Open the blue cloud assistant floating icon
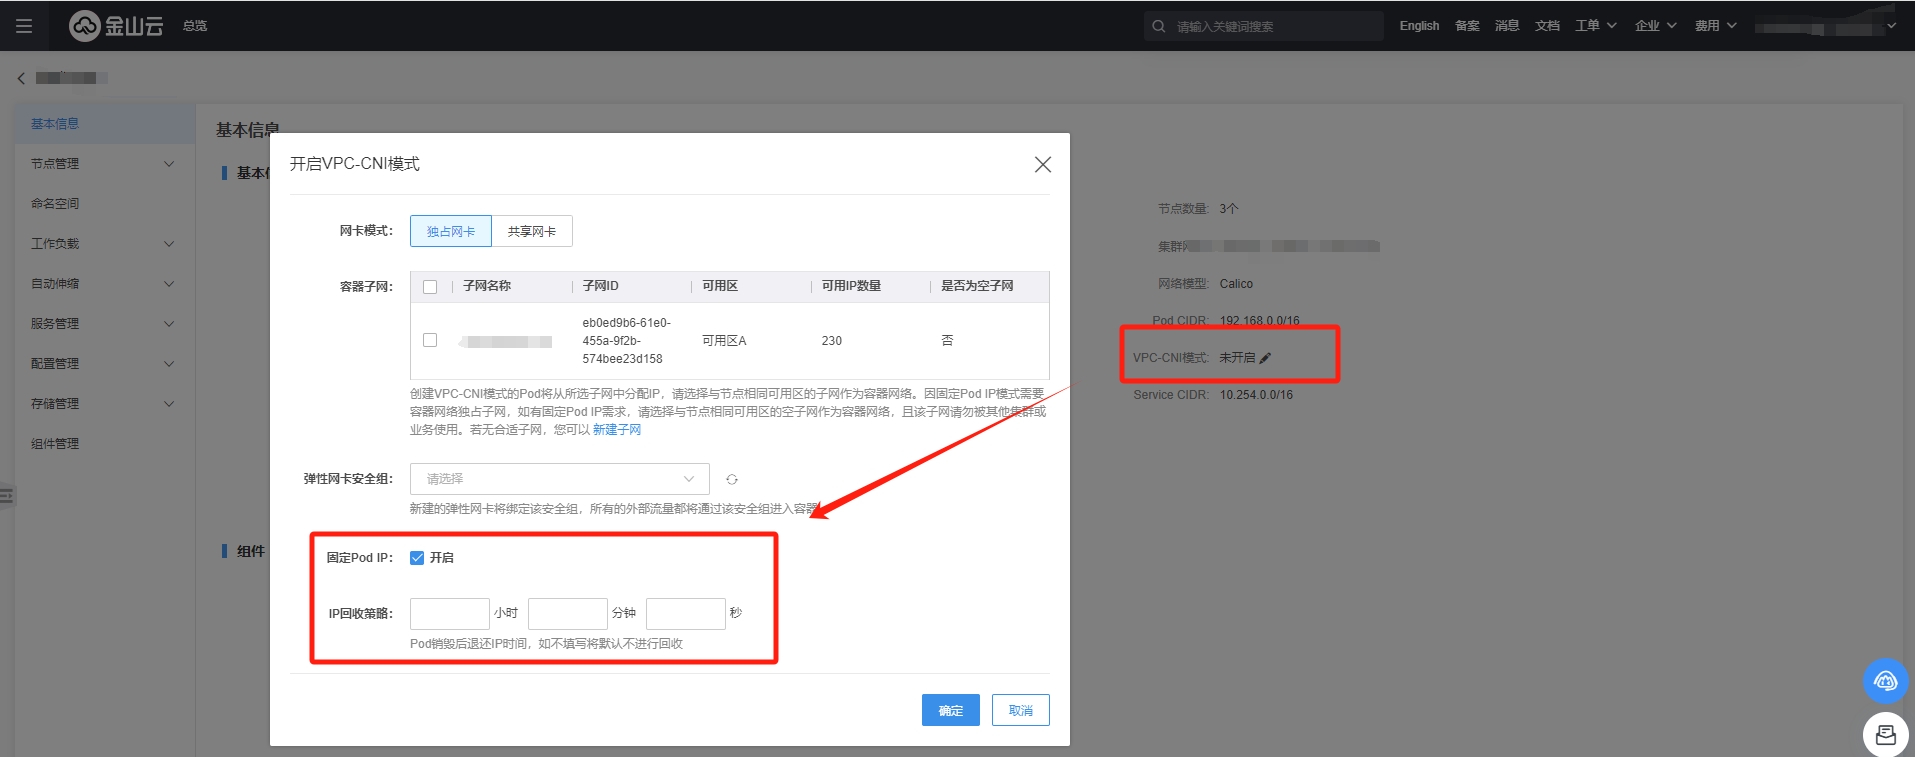The image size is (1915, 757). [x=1885, y=681]
